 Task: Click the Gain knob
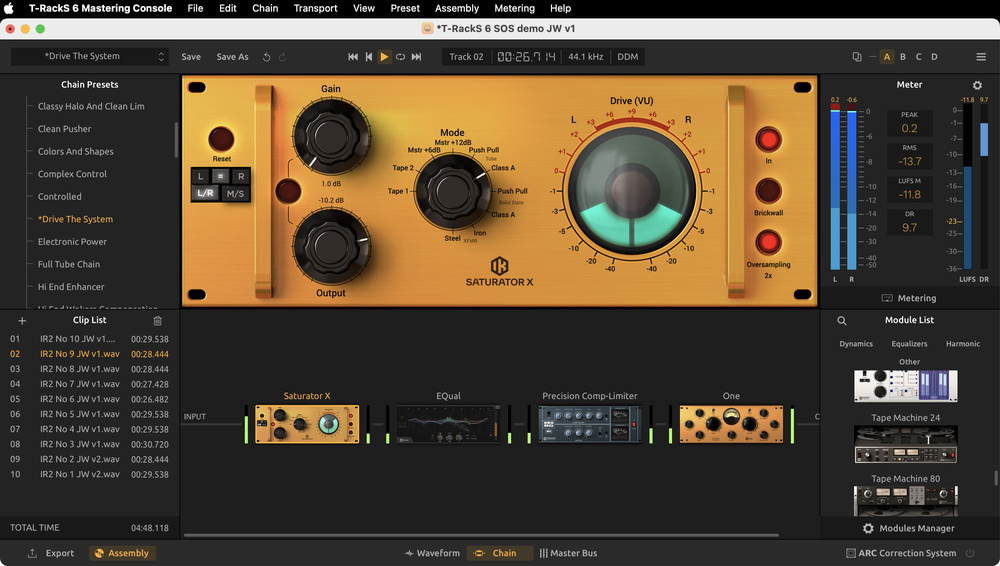pyautogui.click(x=331, y=136)
